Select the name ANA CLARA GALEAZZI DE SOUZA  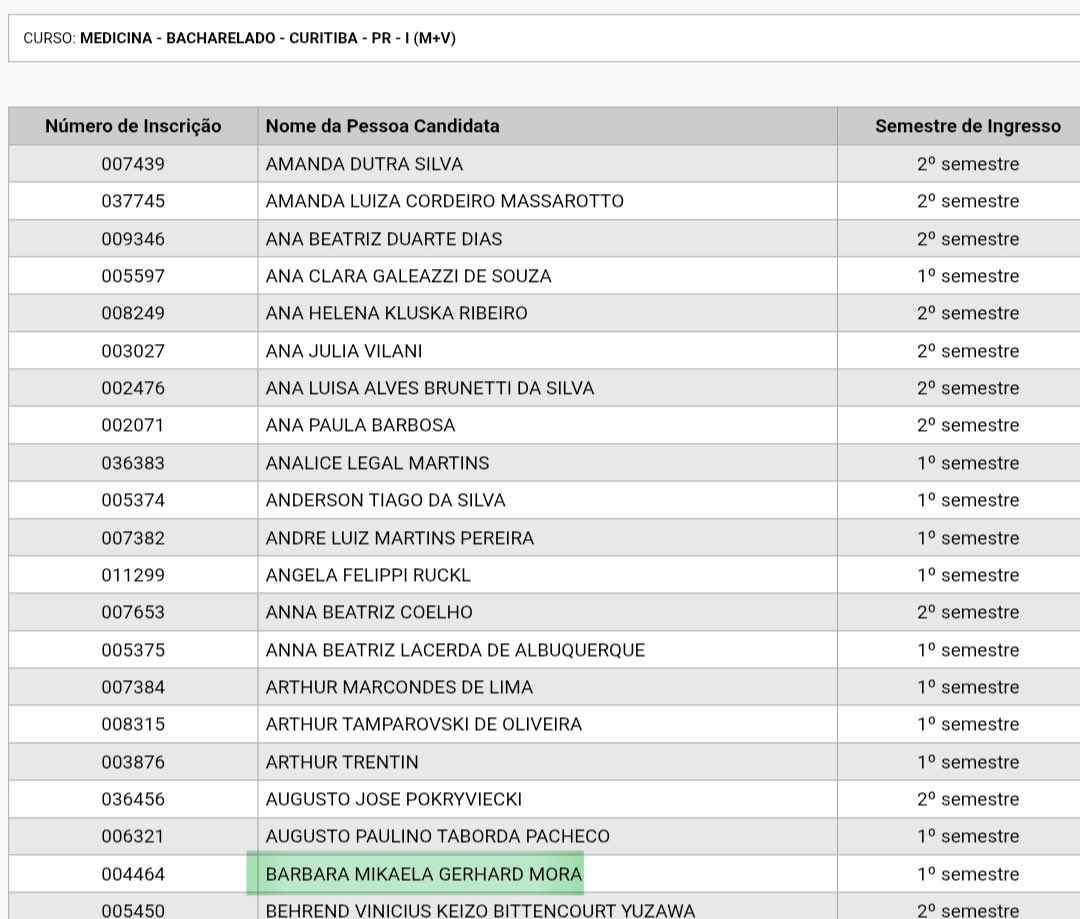click(408, 276)
